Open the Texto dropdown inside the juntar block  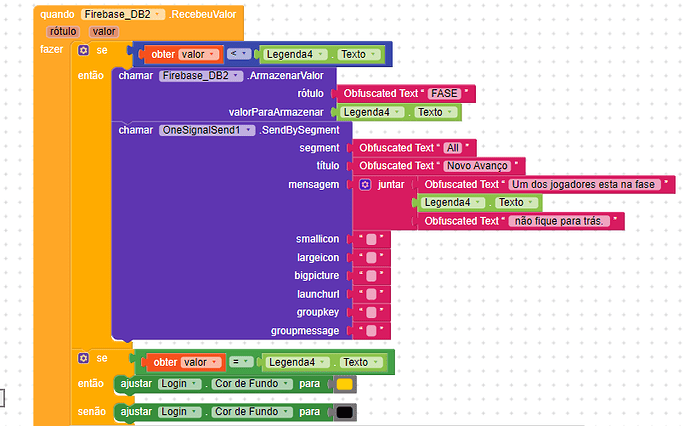point(517,203)
